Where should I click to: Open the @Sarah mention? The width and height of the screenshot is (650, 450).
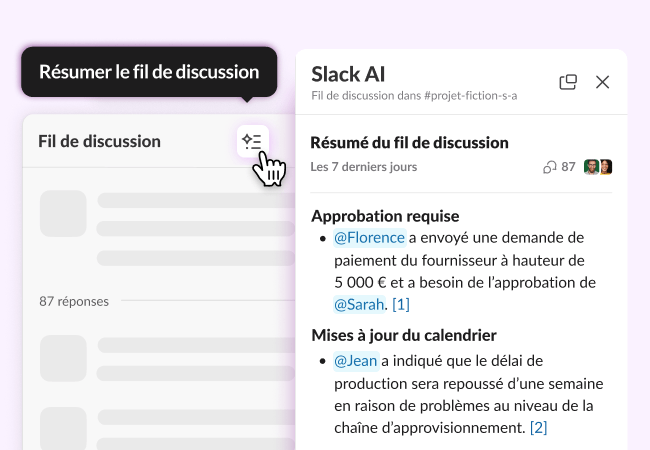359,303
